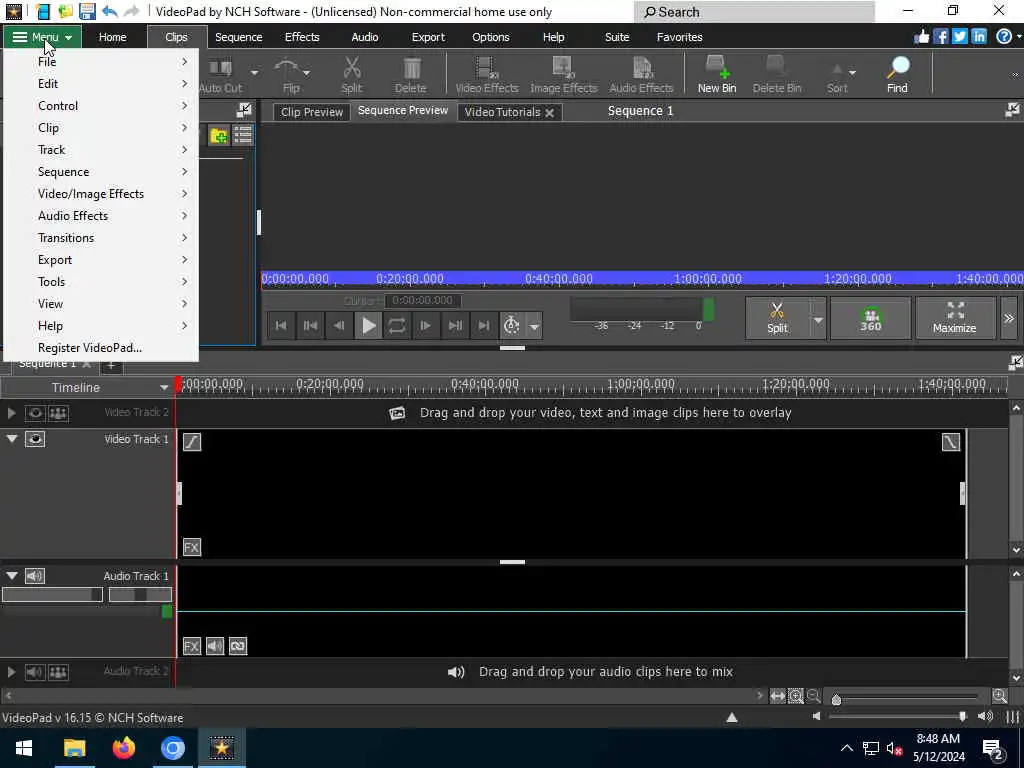Screen dimensions: 1024x768
Task: Toggle Audio Track 2 group icon
Action: coord(58,672)
